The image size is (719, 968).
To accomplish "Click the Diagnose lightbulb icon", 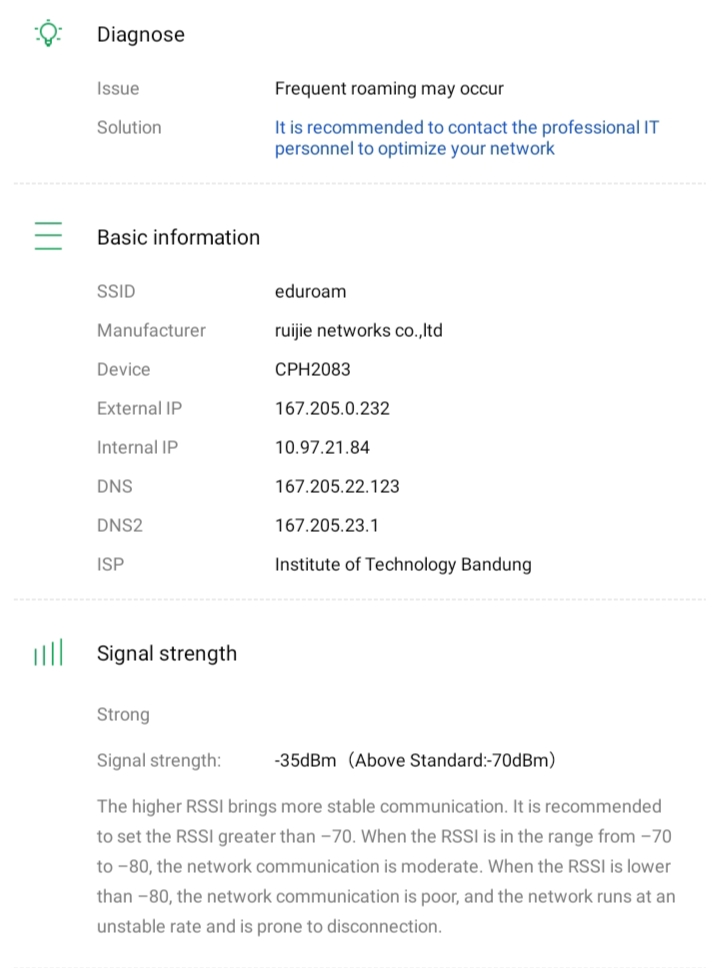I will coord(48,34).
